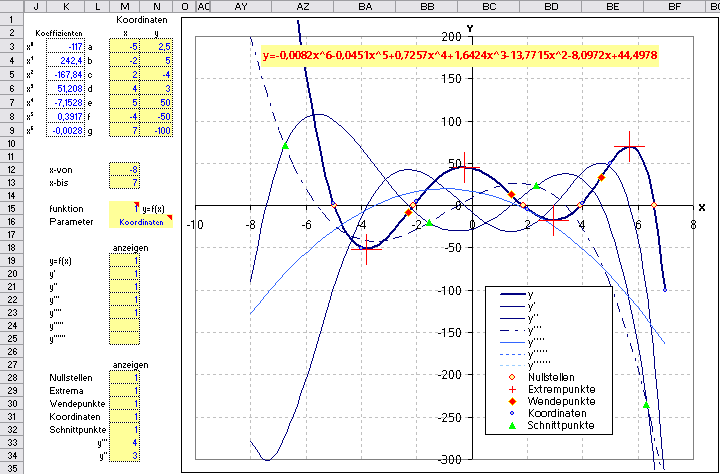Select the x² coefficient cell -167,84
720x474 pixels.
tap(66, 73)
